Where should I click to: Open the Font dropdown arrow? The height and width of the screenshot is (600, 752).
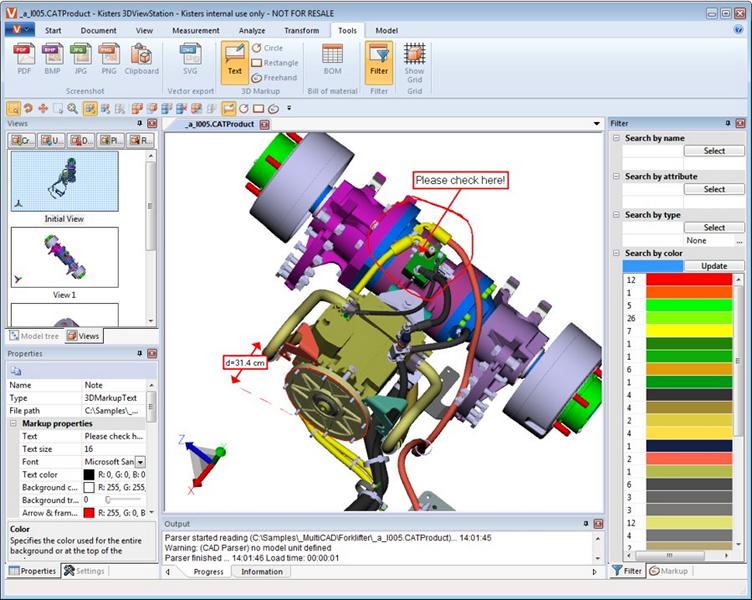pos(141,462)
